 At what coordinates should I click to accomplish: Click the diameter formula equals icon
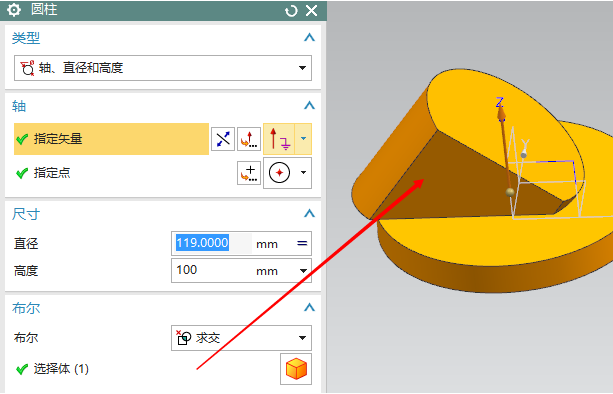click(x=302, y=244)
